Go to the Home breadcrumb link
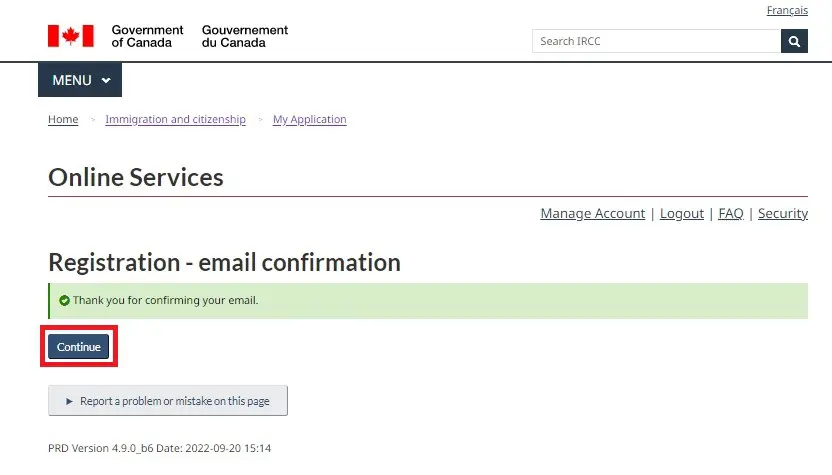This screenshot has width=832, height=475. (63, 119)
